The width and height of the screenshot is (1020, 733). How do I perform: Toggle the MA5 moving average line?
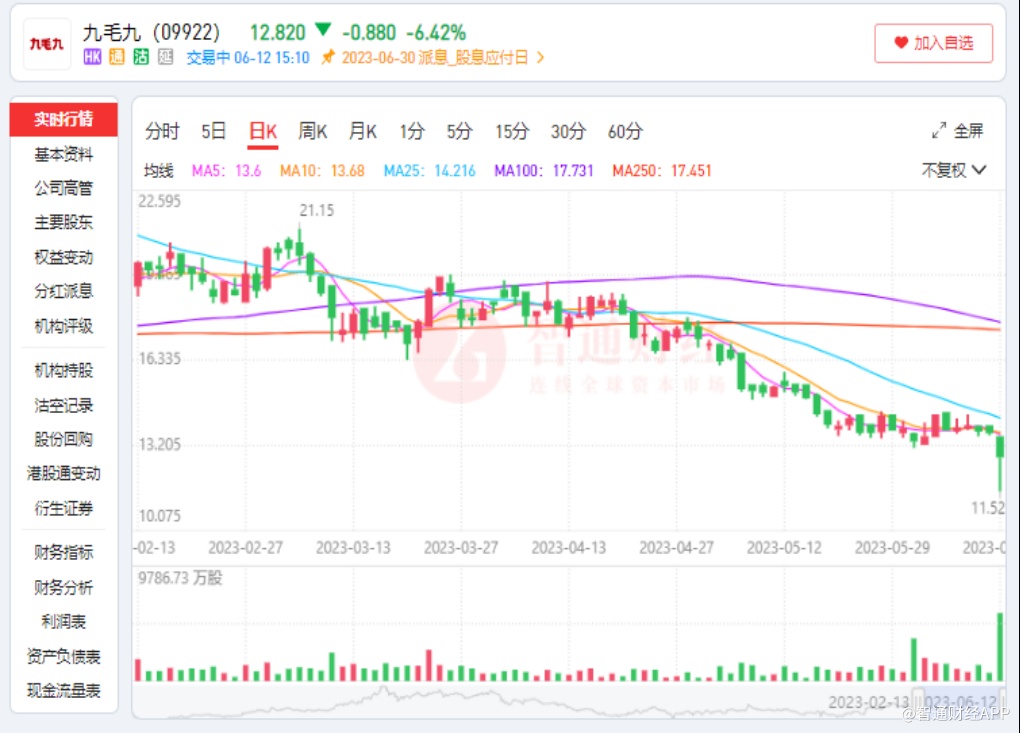[x=226, y=171]
